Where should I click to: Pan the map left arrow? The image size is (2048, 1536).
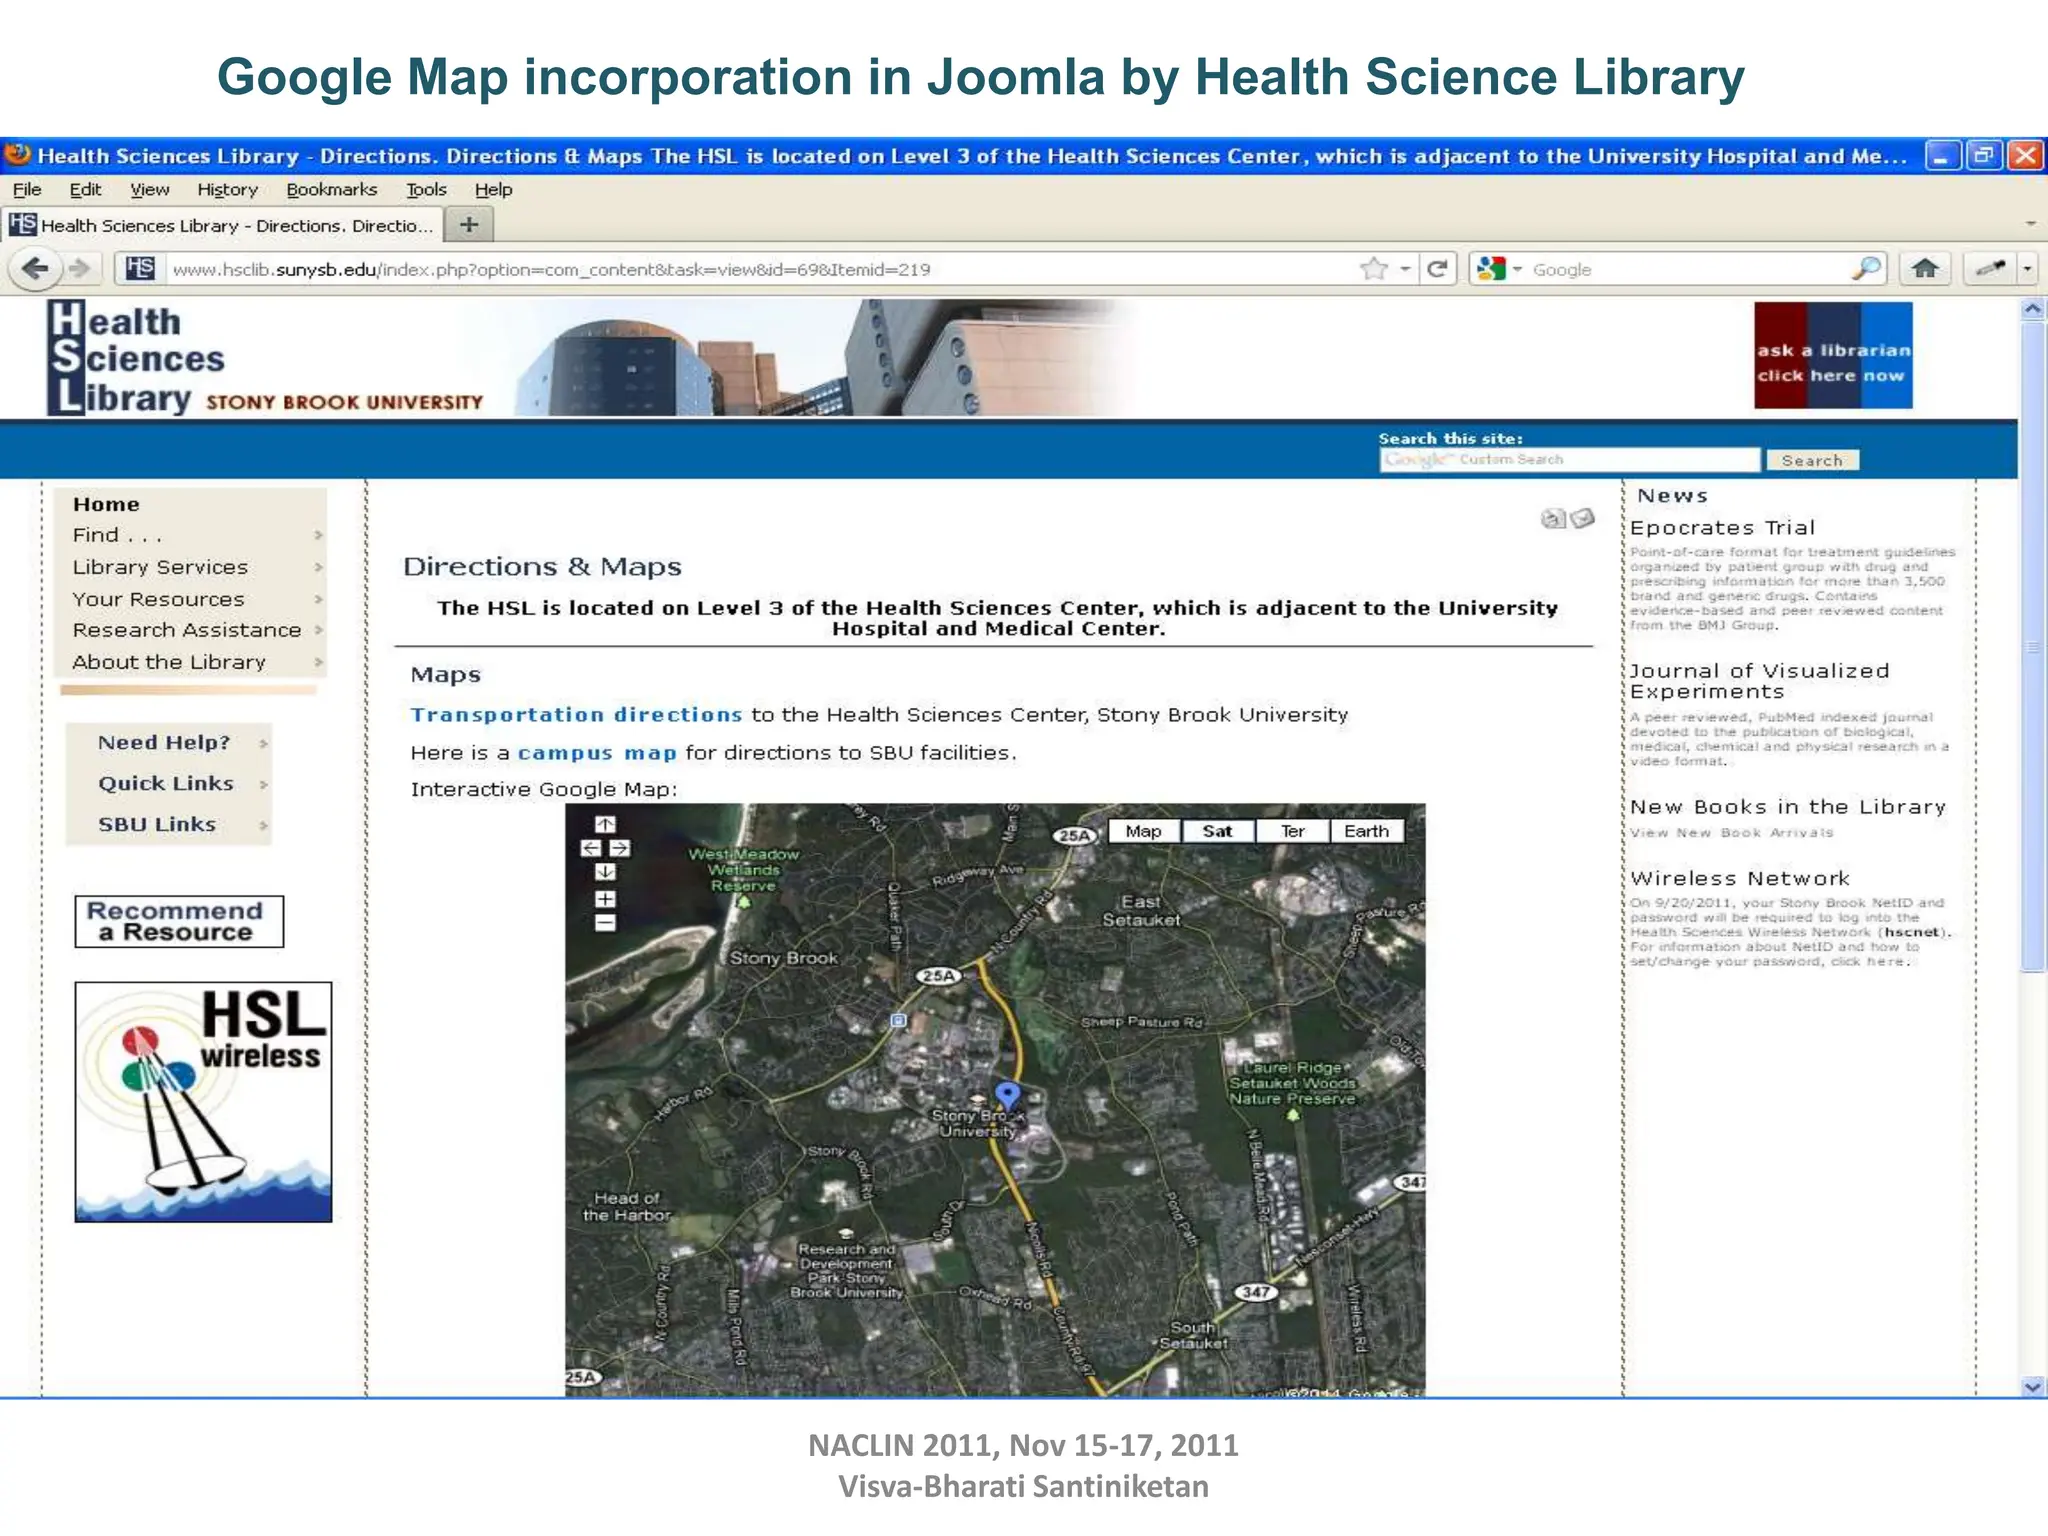(591, 848)
